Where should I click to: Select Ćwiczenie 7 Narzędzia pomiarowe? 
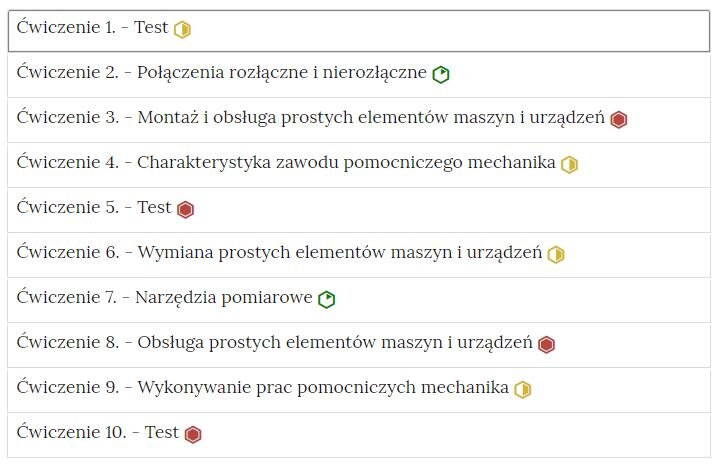point(359,300)
